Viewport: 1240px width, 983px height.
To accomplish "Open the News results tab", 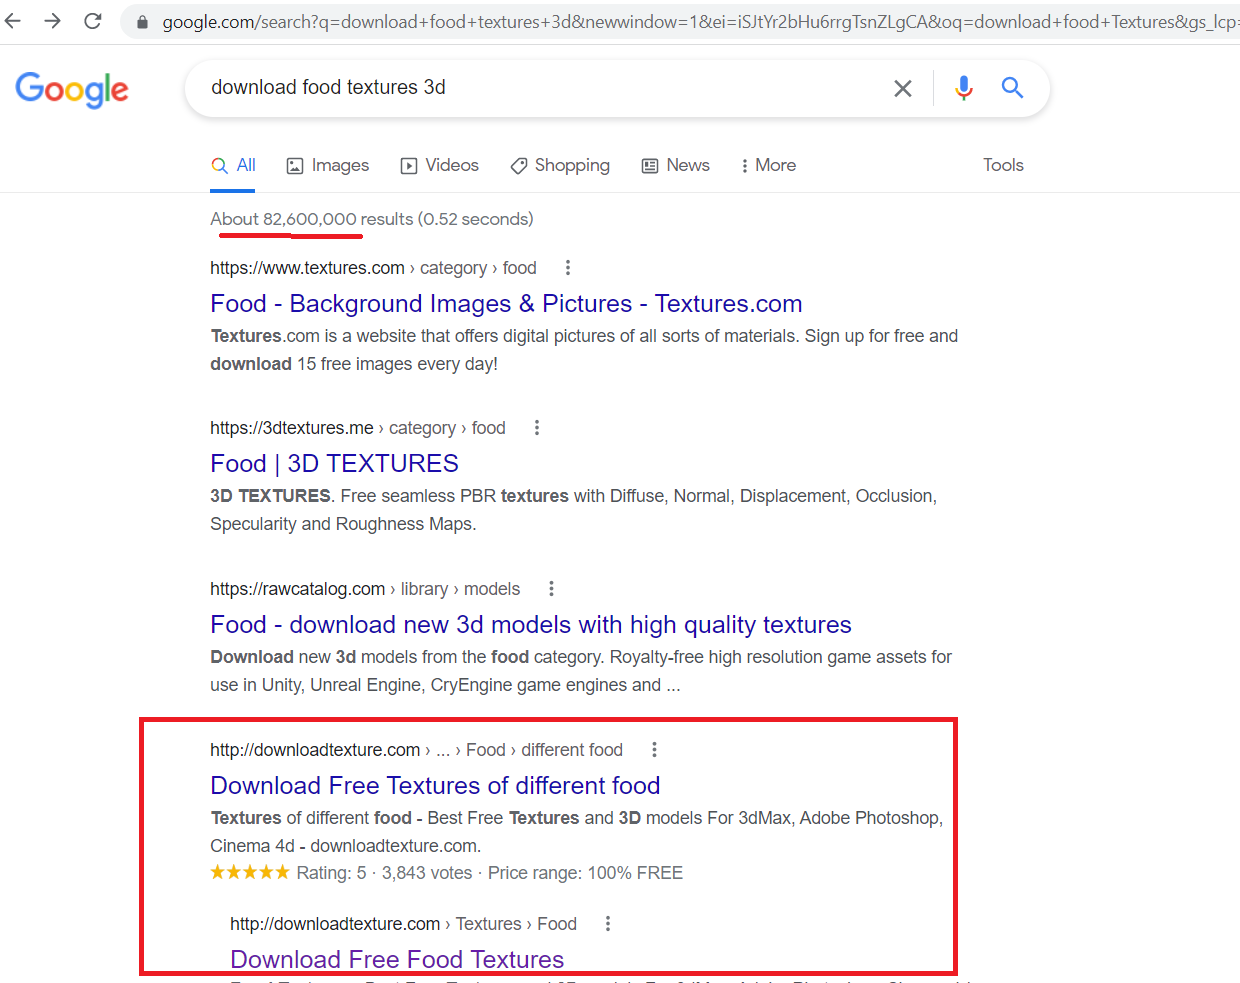I will pos(676,166).
